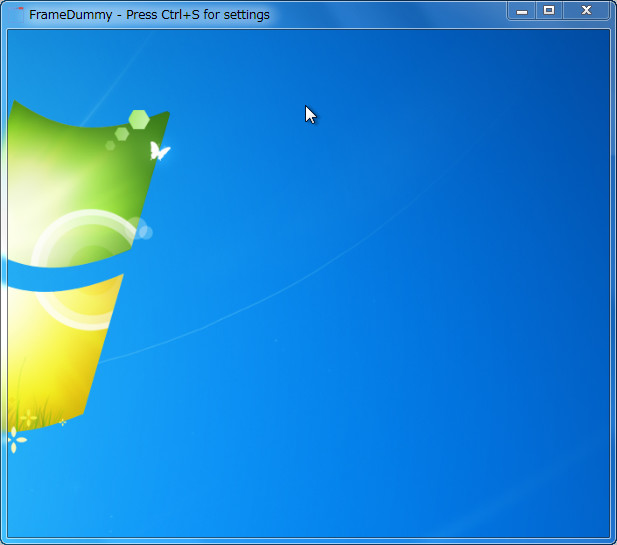This screenshot has height=545, width=617.
Task: Click the FrameDummy app icon in title bar
Action: click(17, 15)
